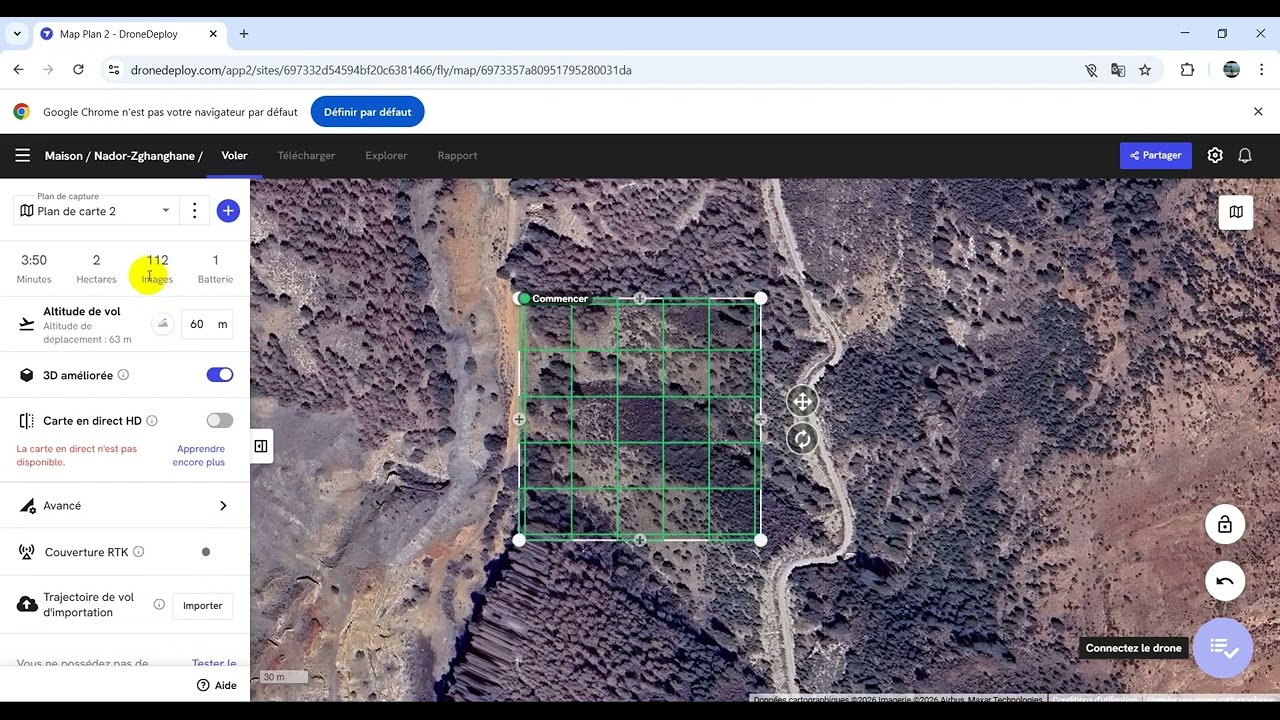The height and width of the screenshot is (720, 1280).
Task: Click Définir par défaut button
Action: (367, 112)
